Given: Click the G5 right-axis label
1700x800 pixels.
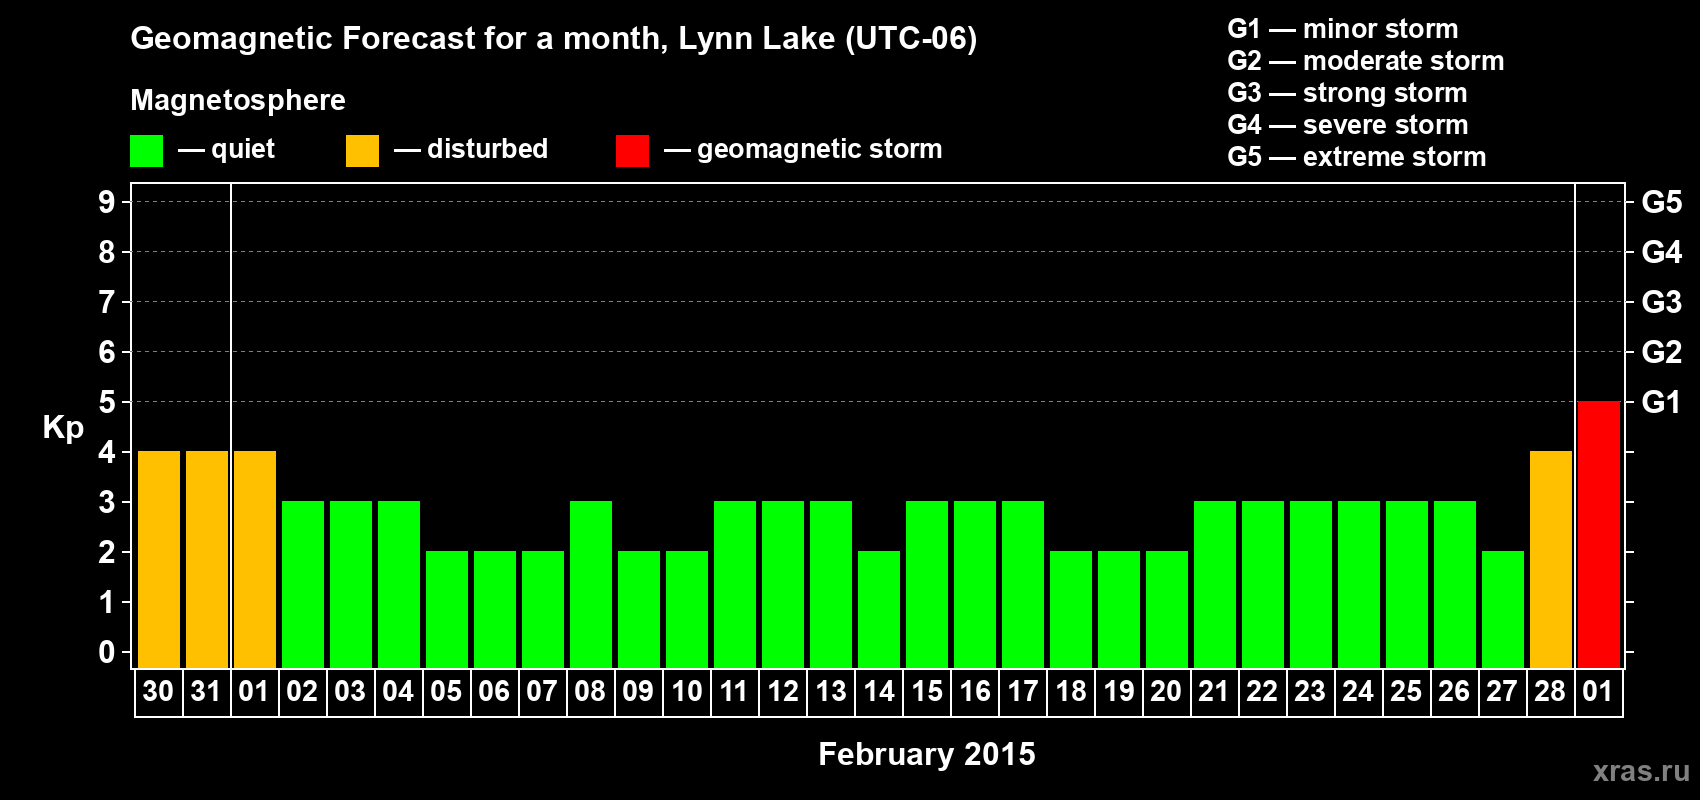Looking at the screenshot, I should 1662,202.
